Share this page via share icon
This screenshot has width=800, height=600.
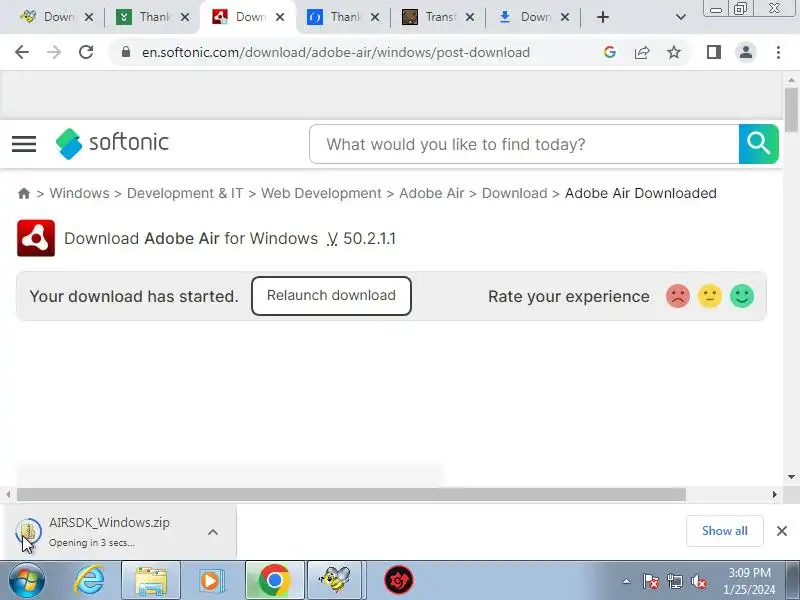(642, 52)
